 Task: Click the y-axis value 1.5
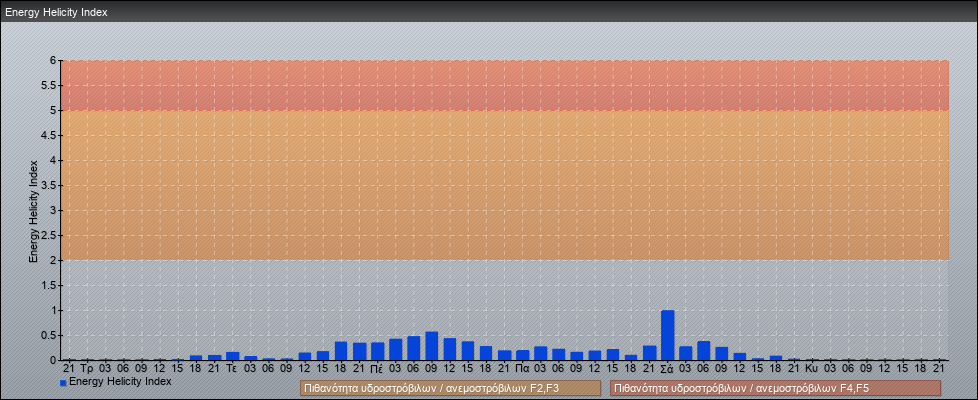[50, 285]
